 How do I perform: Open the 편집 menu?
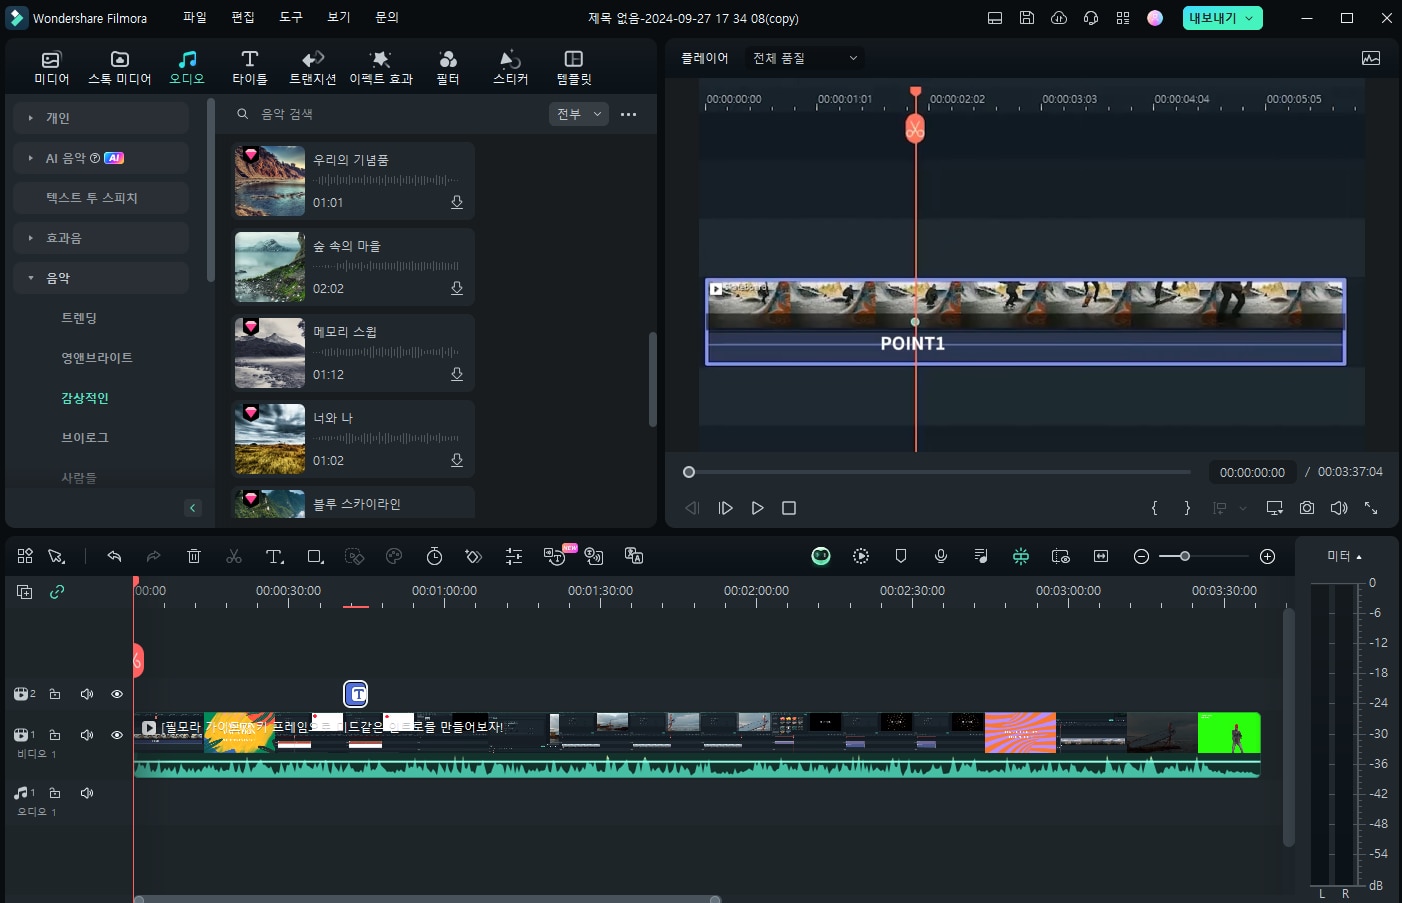[x=243, y=18]
